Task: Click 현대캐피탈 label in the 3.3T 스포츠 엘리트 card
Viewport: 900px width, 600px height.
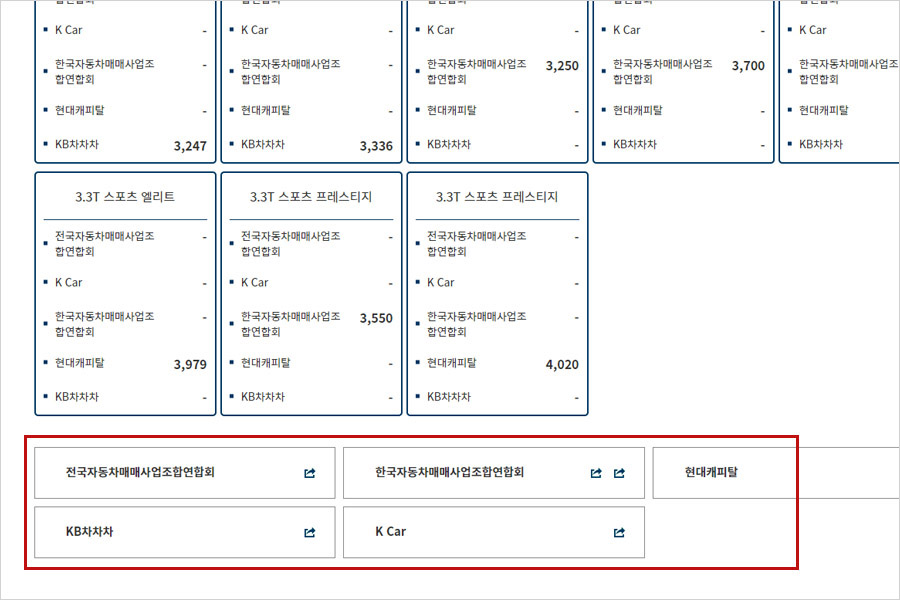Action: [x=80, y=363]
